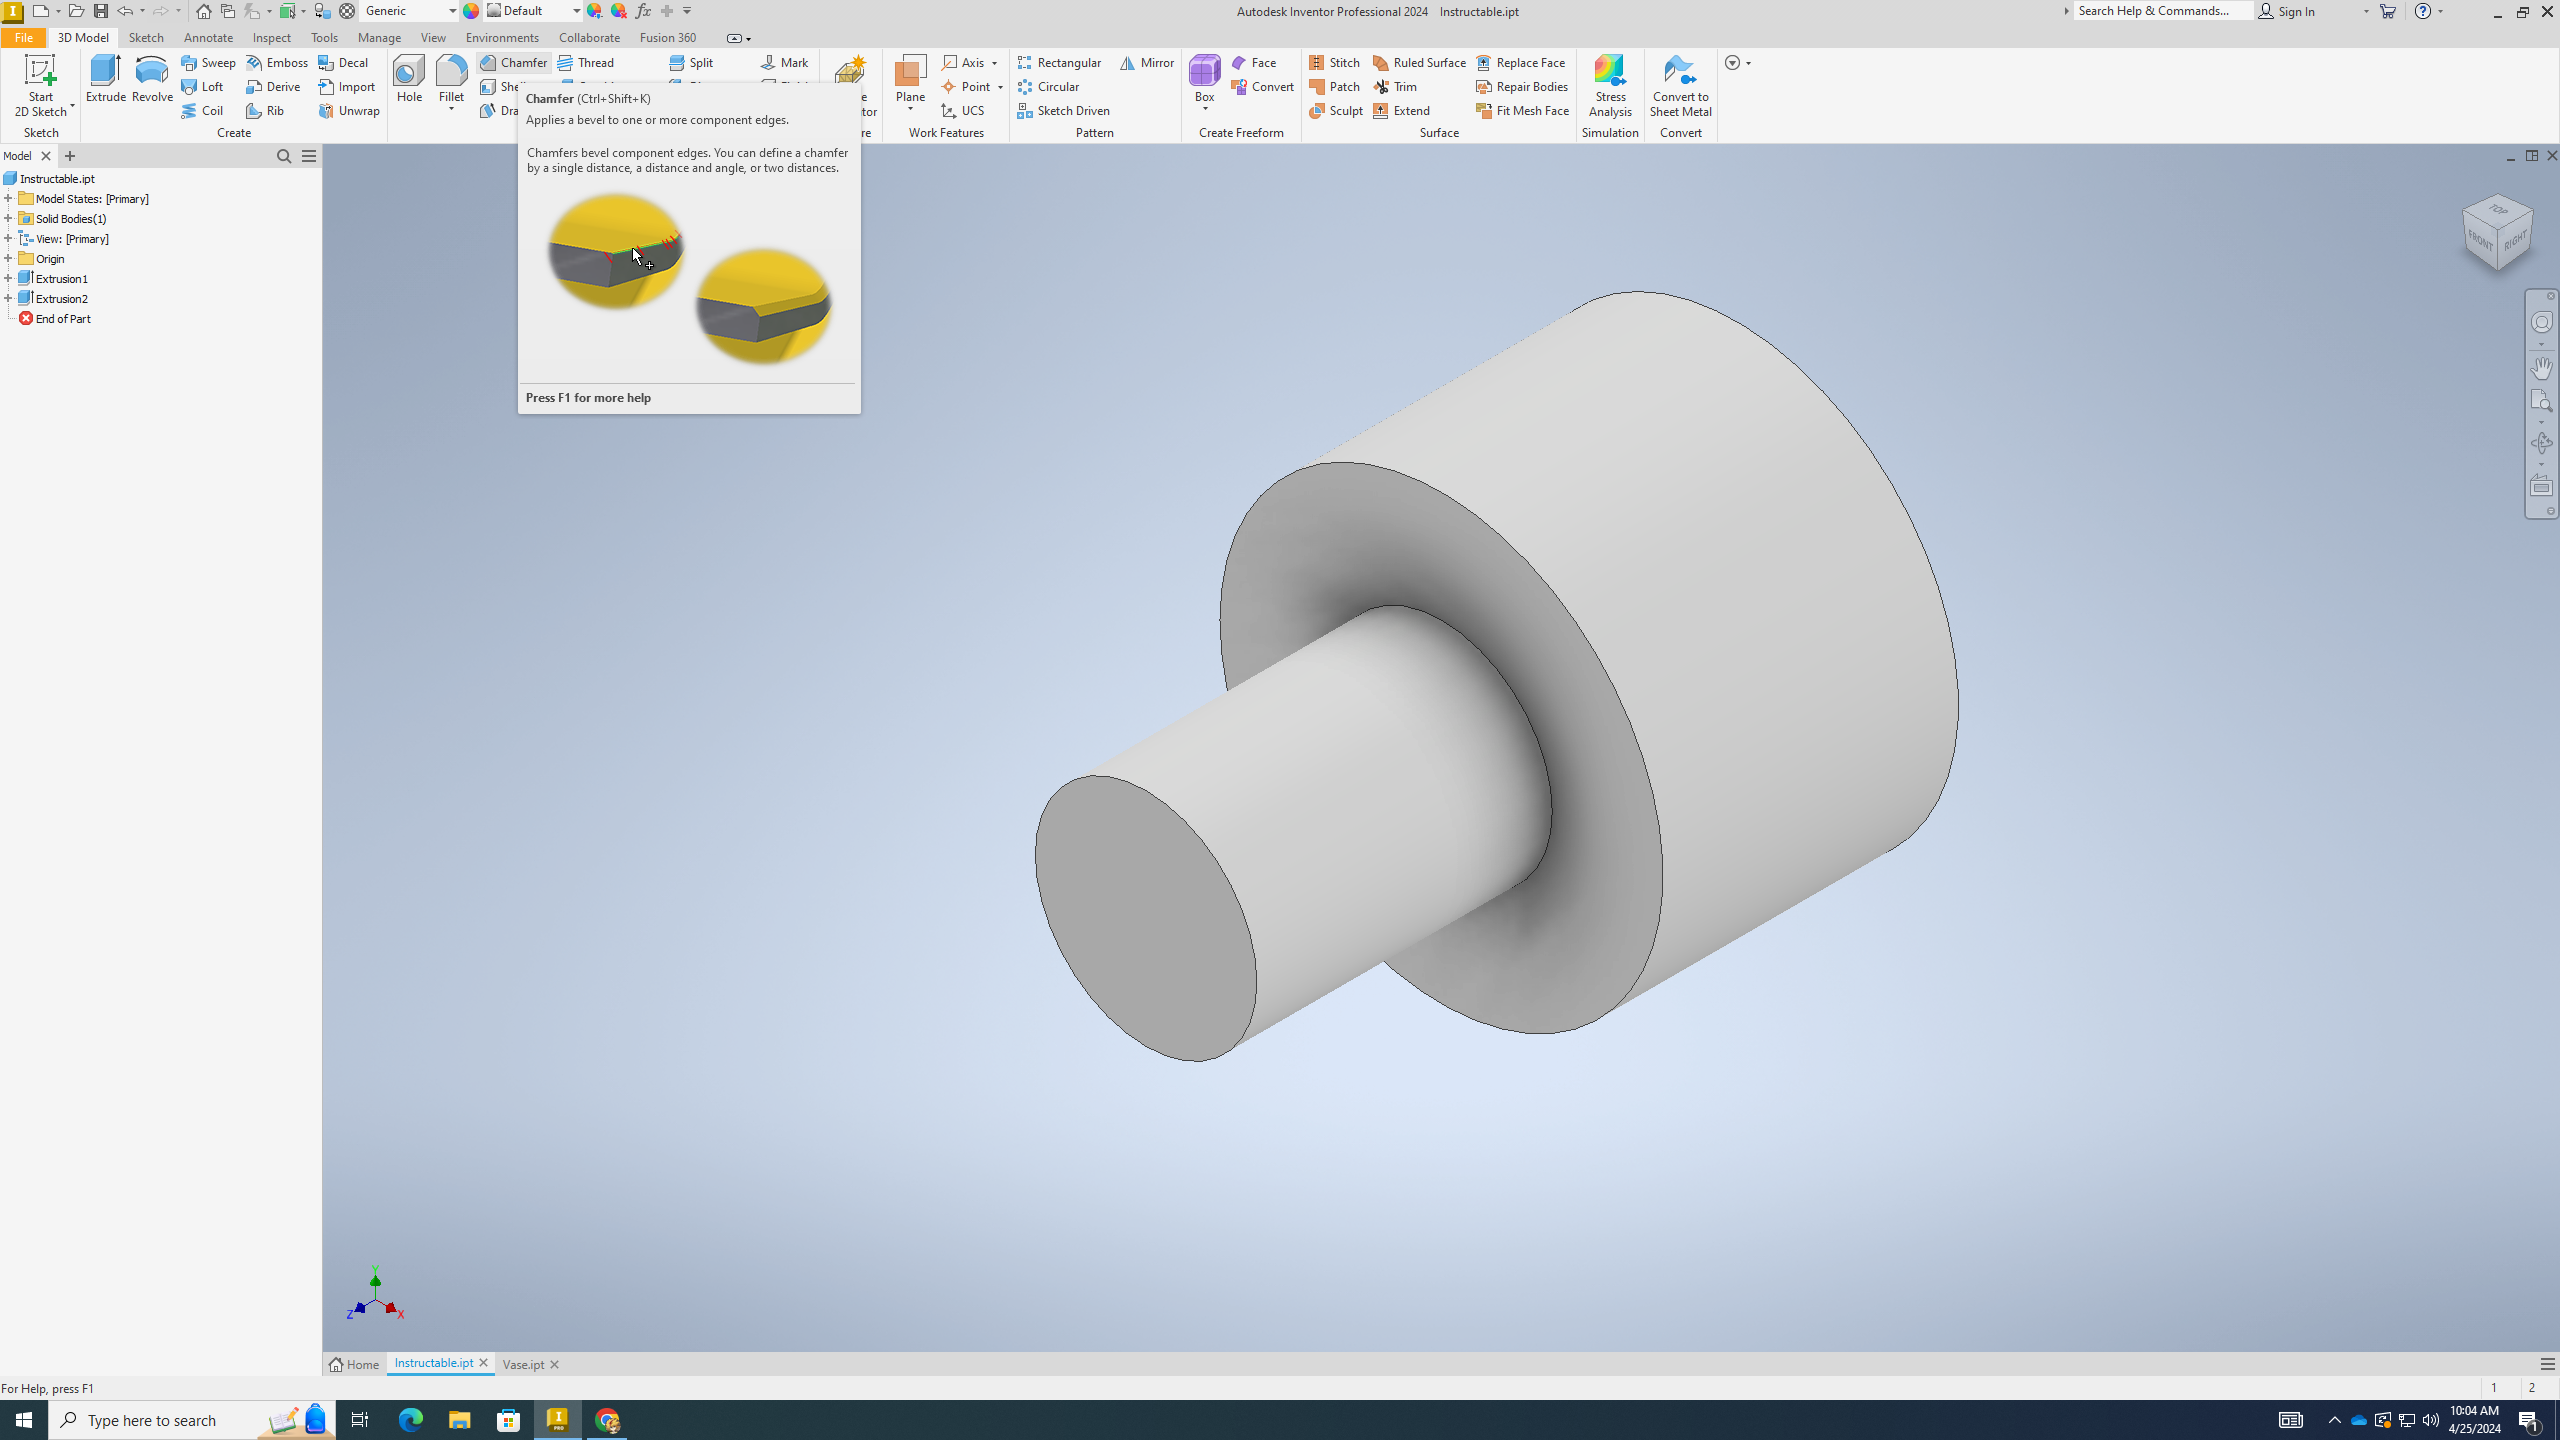2560x1440 pixels.
Task: Go to the Home document tab
Action: (x=354, y=1364)
